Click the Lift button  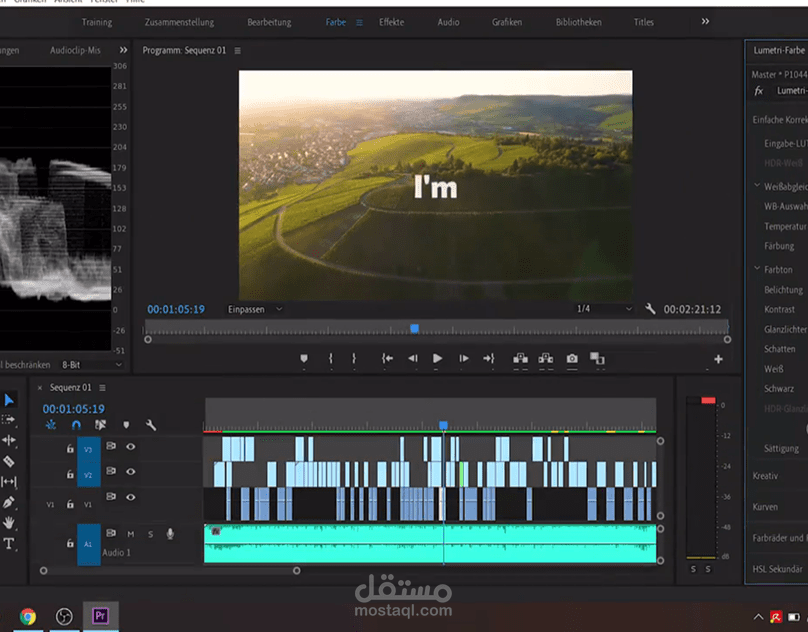pyautogui.click(x=520, y=358)
